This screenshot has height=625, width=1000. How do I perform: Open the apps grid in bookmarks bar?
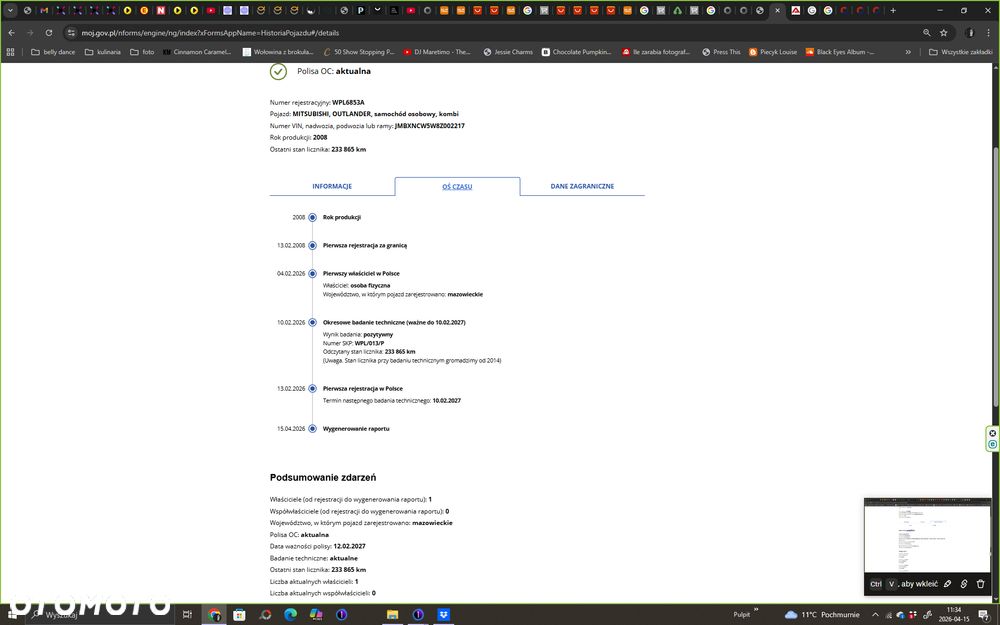pyautogui.click(x=10, y=52)
